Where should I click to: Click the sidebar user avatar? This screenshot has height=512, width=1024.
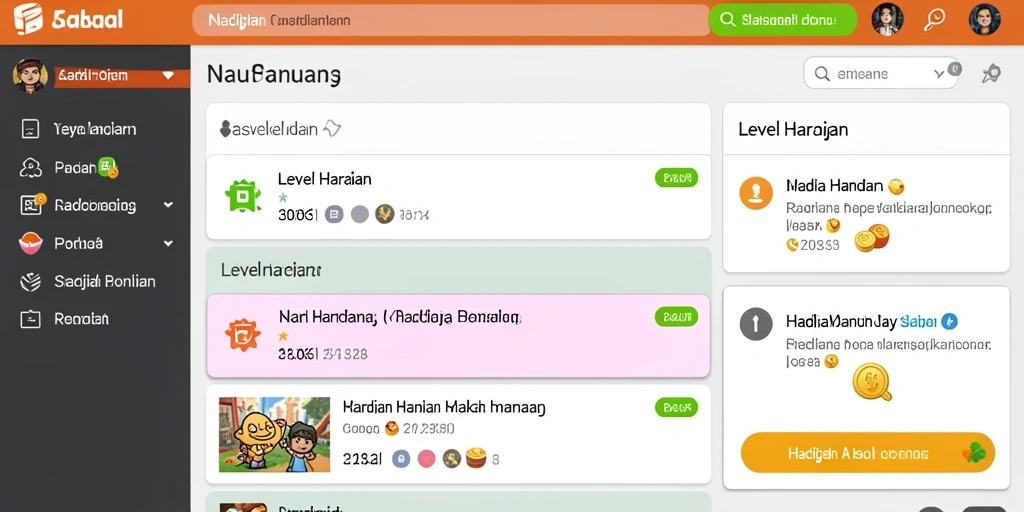point(30,76)
